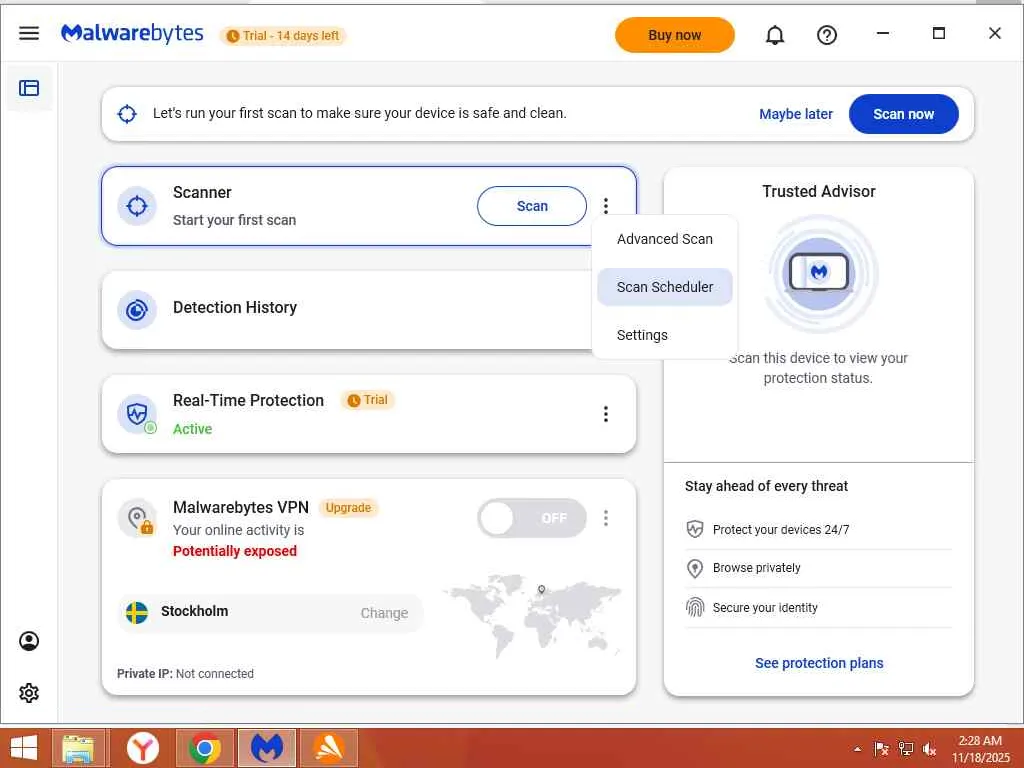
Task: Open the orange app on the taskbar
Action: (x=329, y=748)
